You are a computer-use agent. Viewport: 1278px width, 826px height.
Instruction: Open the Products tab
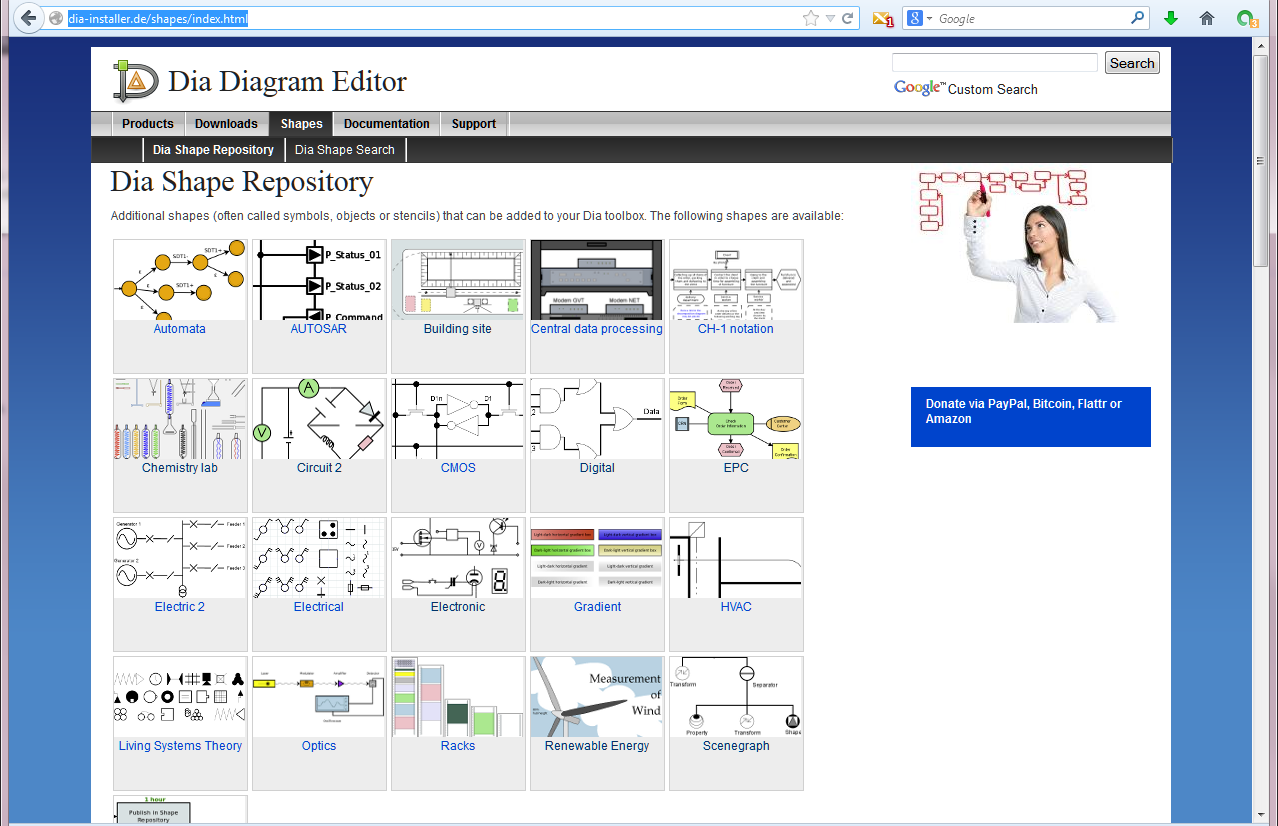tap(148, 124)
